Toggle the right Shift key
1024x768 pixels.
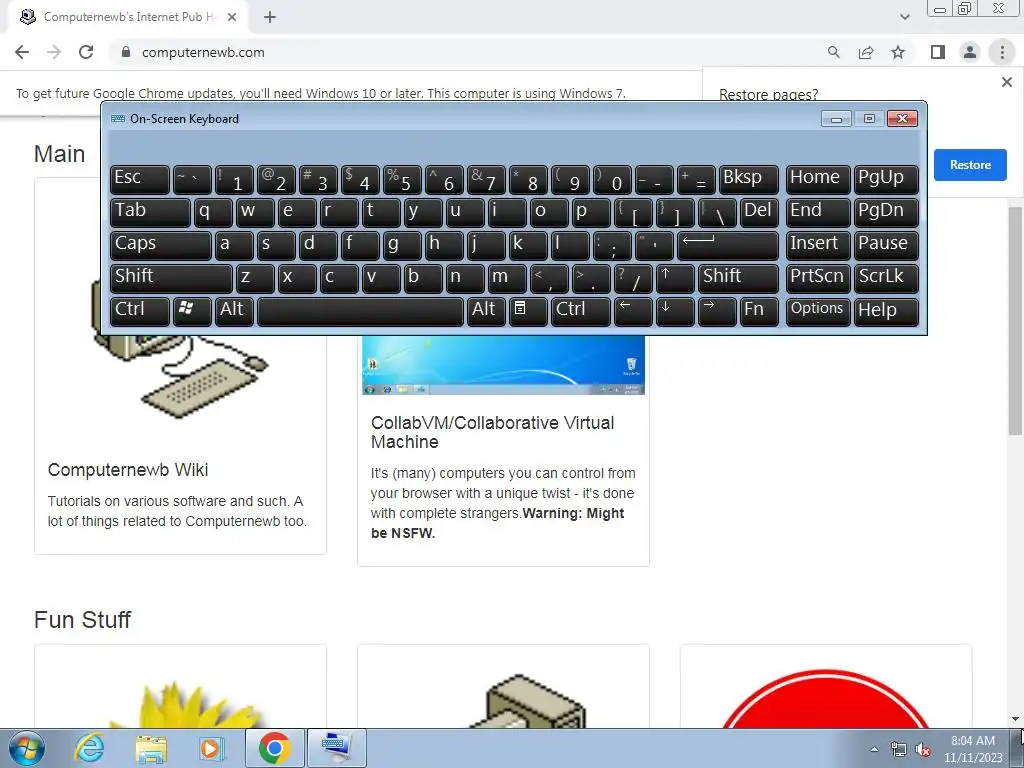tap(738, 278)
